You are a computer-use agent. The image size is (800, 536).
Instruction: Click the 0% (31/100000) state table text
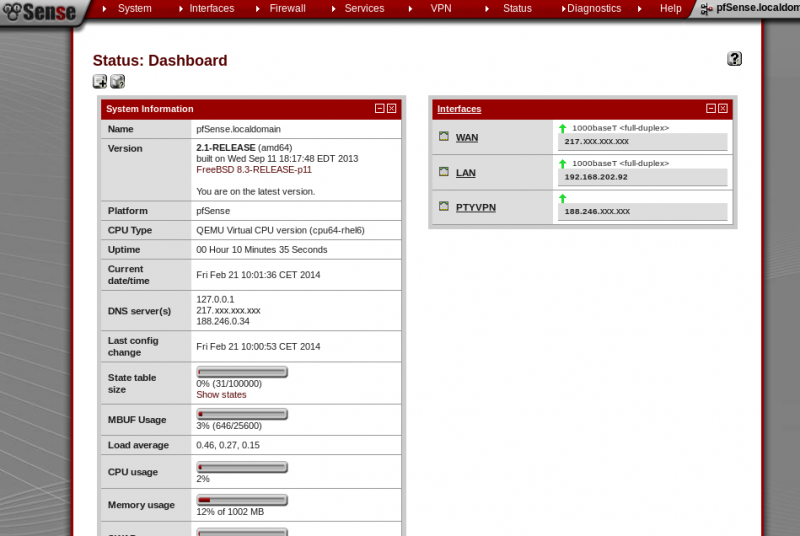[229, 384]
